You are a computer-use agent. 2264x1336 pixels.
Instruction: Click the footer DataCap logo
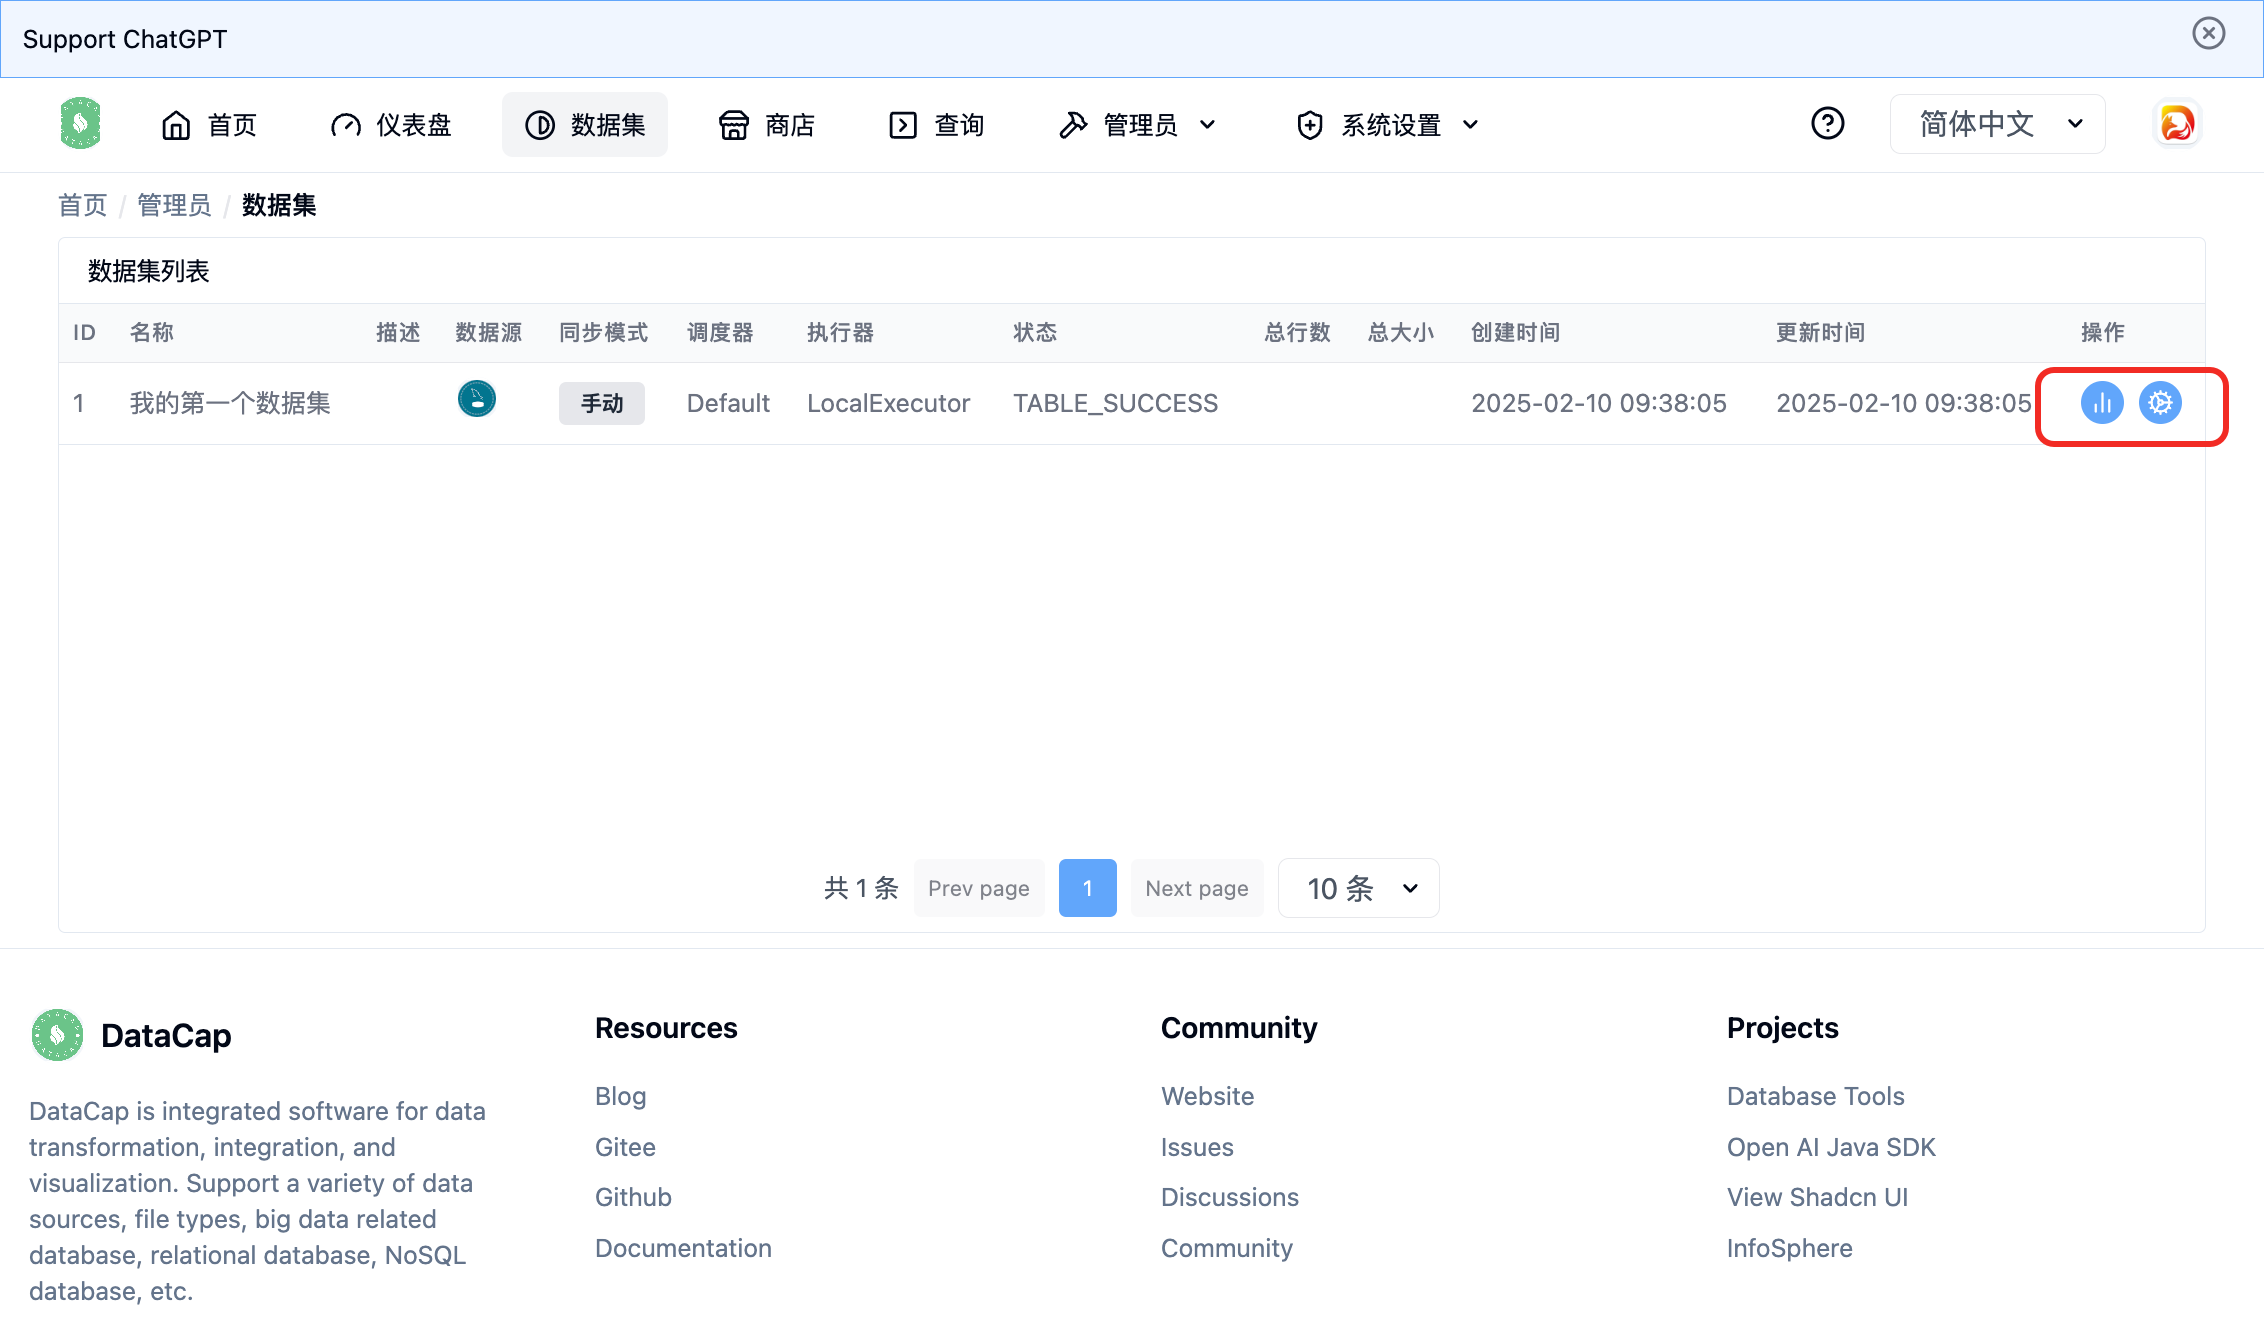pyautogui.click(x=57, y=1035)
